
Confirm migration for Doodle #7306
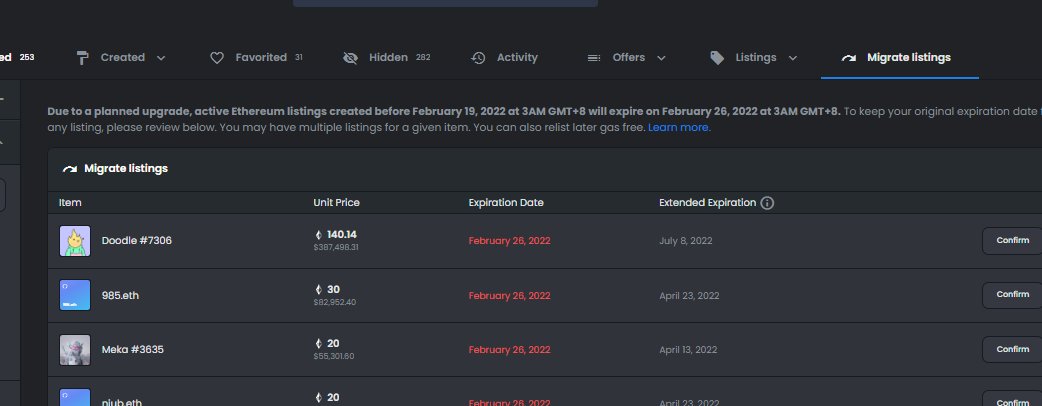click(x=1012, y=241)
